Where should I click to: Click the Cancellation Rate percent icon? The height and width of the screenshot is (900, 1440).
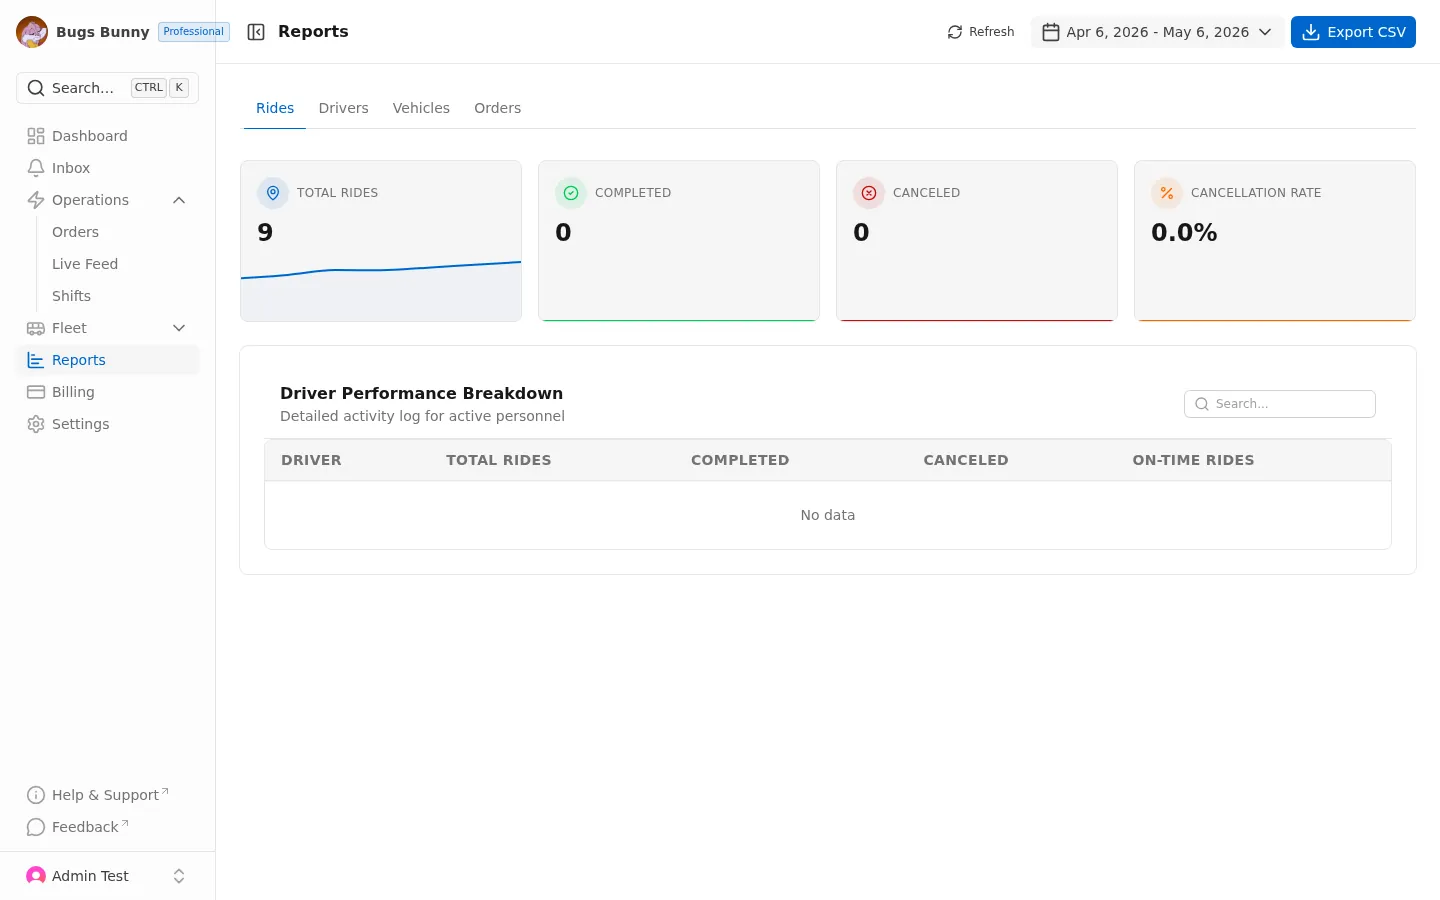coord(1167,193)
